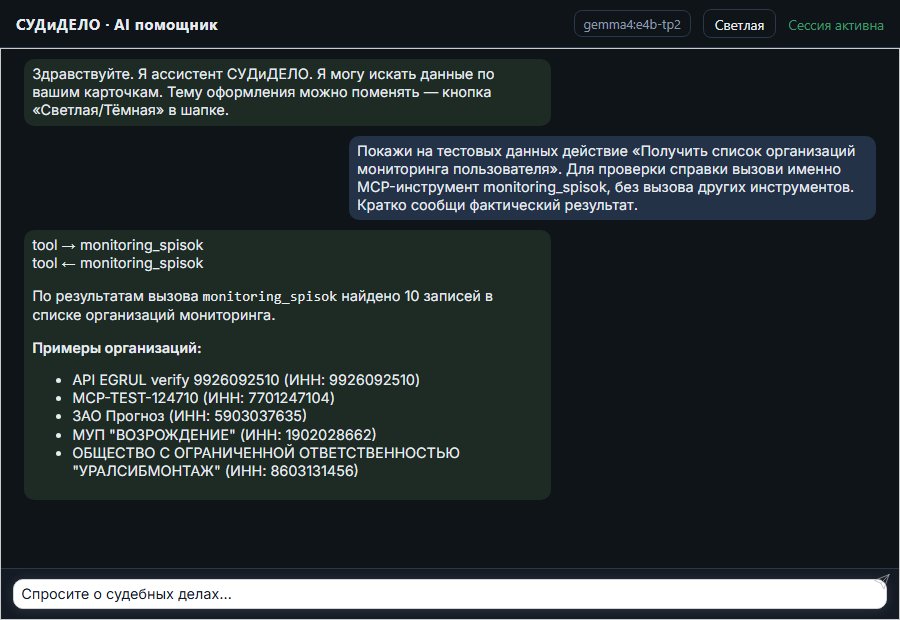Click the "Примеры организаций:" heading

point(117,348)
